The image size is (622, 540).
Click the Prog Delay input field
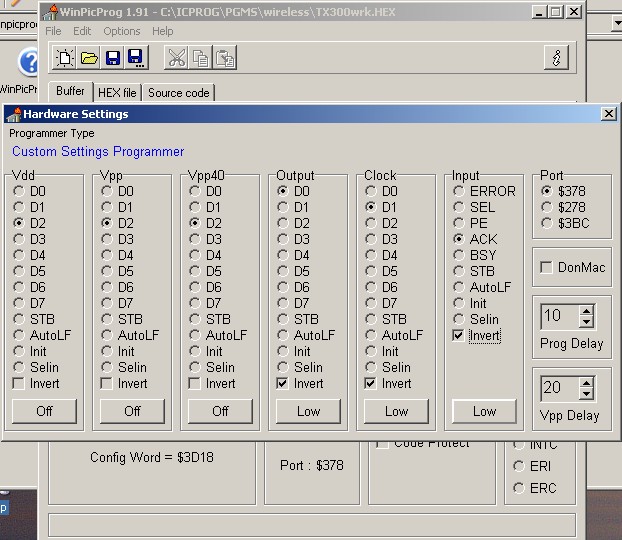coord(560,316)
